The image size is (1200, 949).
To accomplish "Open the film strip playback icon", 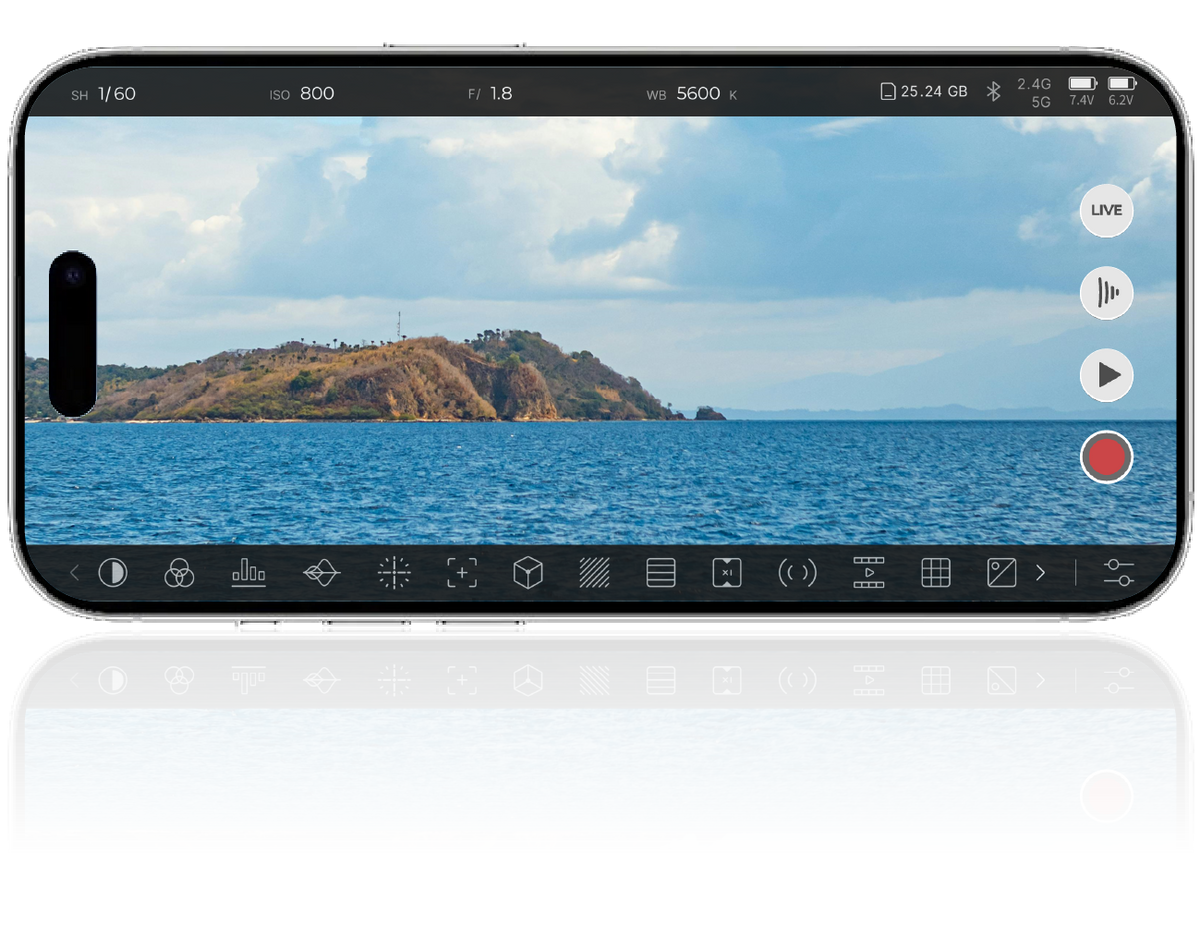I will coord(869,573).
